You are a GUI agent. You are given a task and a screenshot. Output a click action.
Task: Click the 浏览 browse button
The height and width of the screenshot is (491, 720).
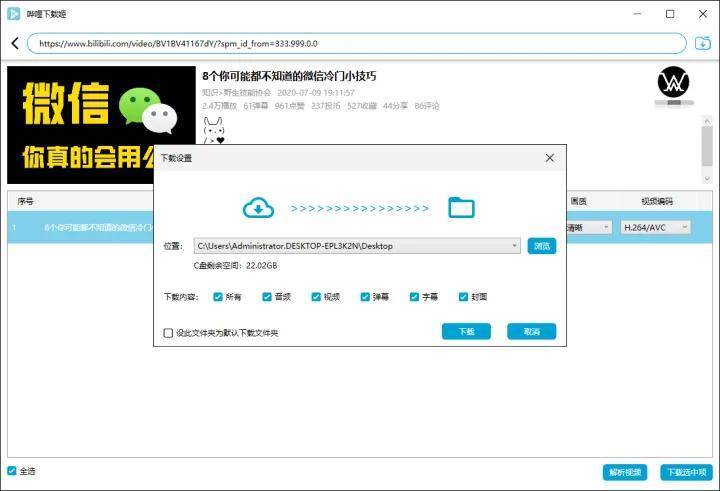click(x=541, y=246)
